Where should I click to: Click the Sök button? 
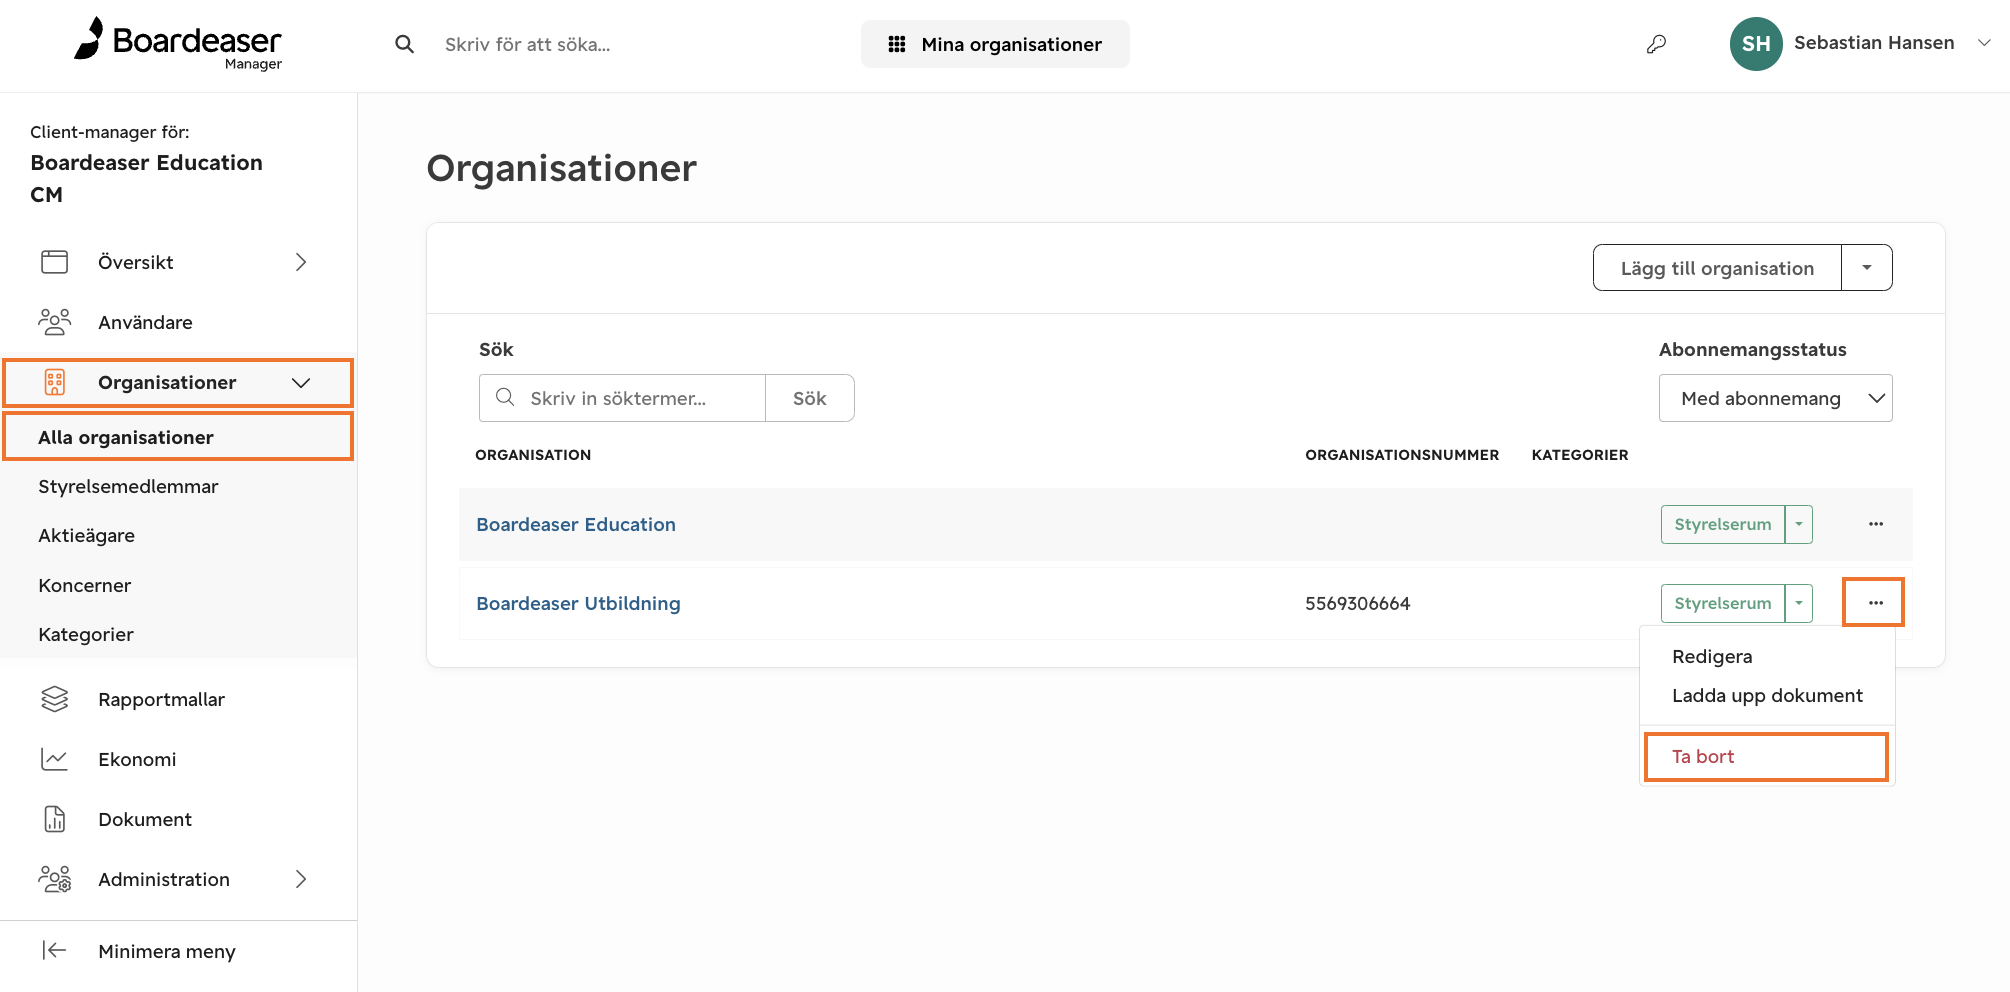(809, 398)
